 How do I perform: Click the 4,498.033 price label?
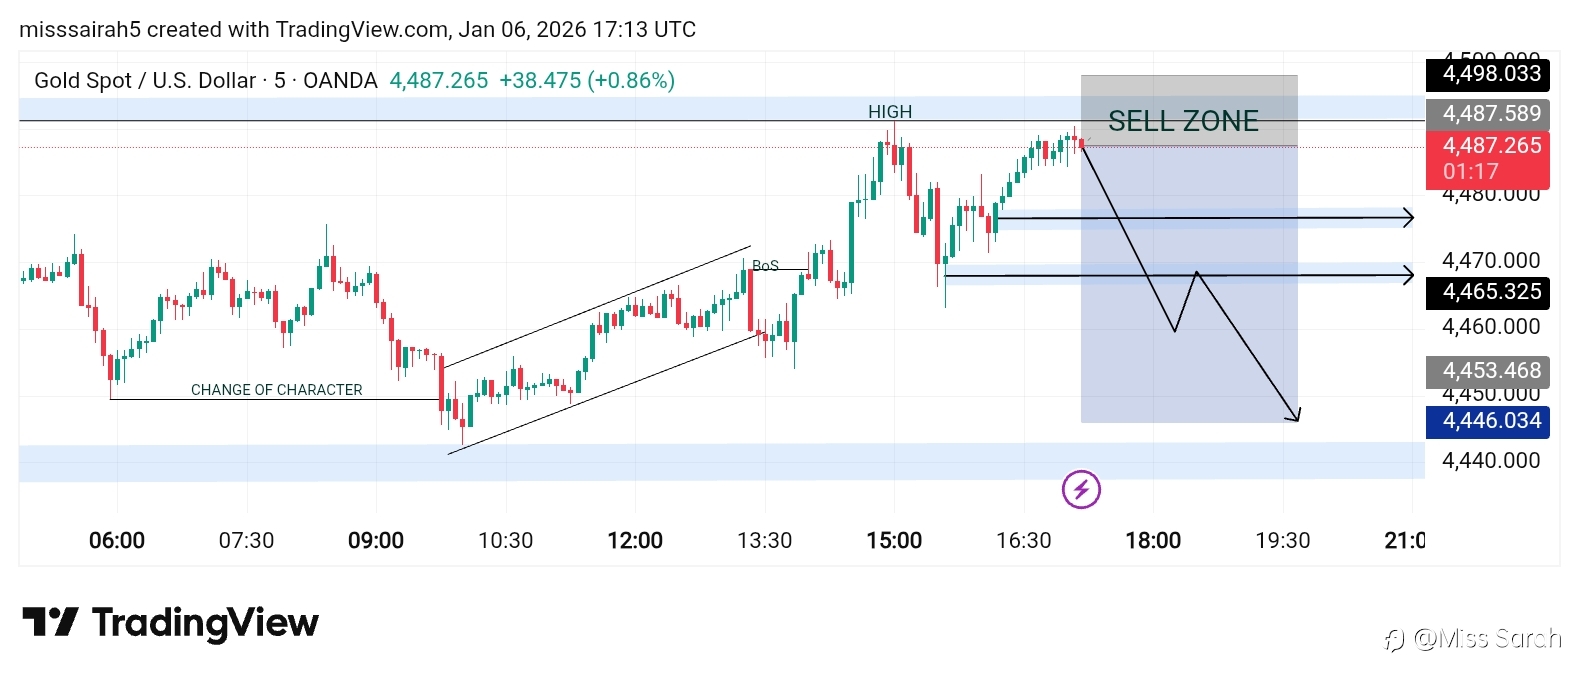tap(1488, 74)
